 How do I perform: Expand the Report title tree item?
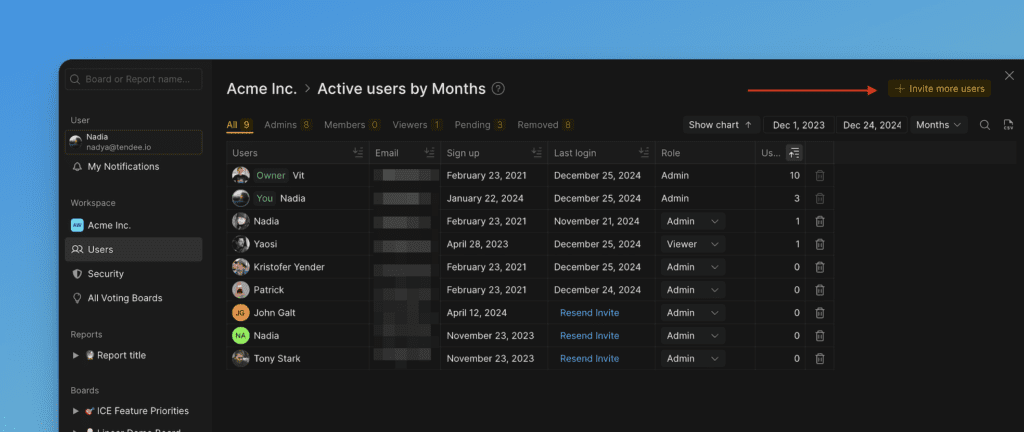coord(76,355)
